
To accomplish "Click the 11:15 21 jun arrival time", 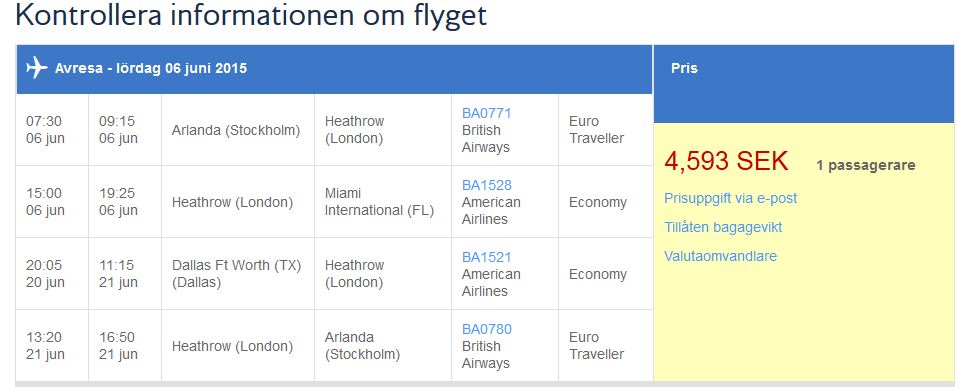I will (118, 274).
